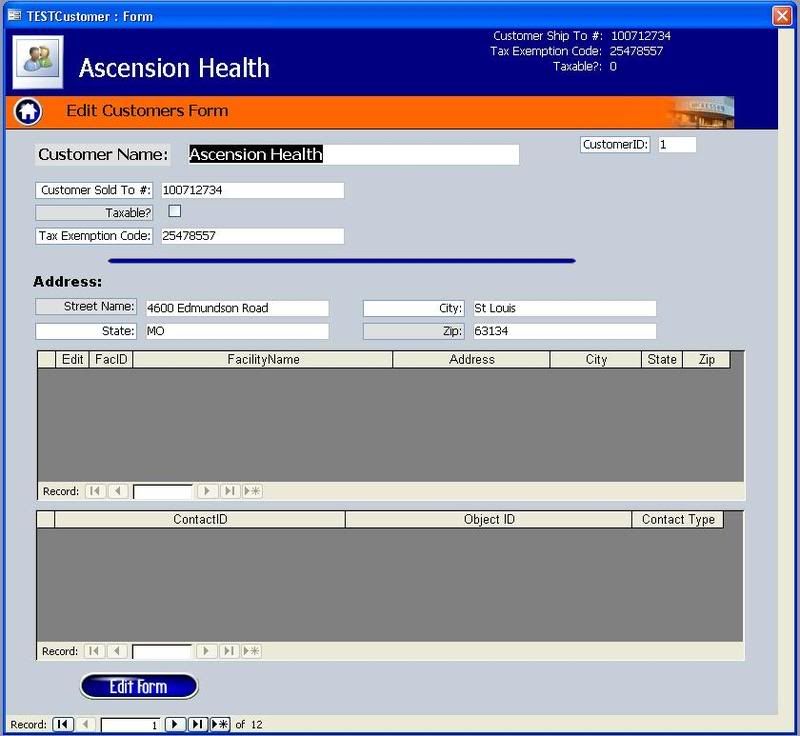Click record number box in facility subform
Viewport: 800px width, 736px height.
click(x=163, y=492)
